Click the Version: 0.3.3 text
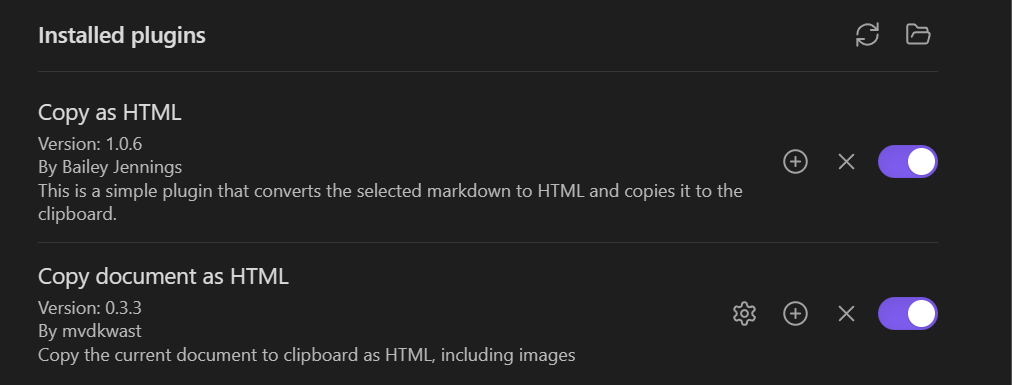The width and height of the screenshot is (1012, 385). 90,307
